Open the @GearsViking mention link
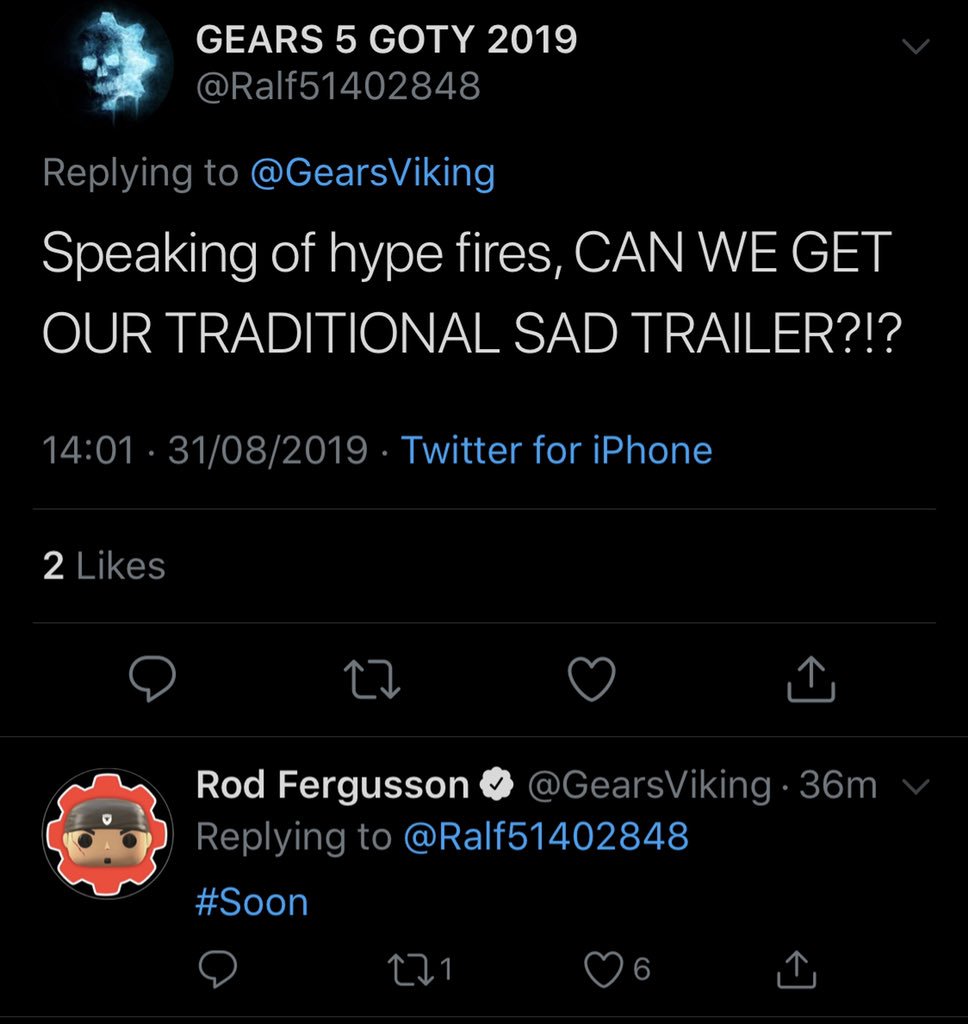The image size is (968, 1024). click(372, 173)
